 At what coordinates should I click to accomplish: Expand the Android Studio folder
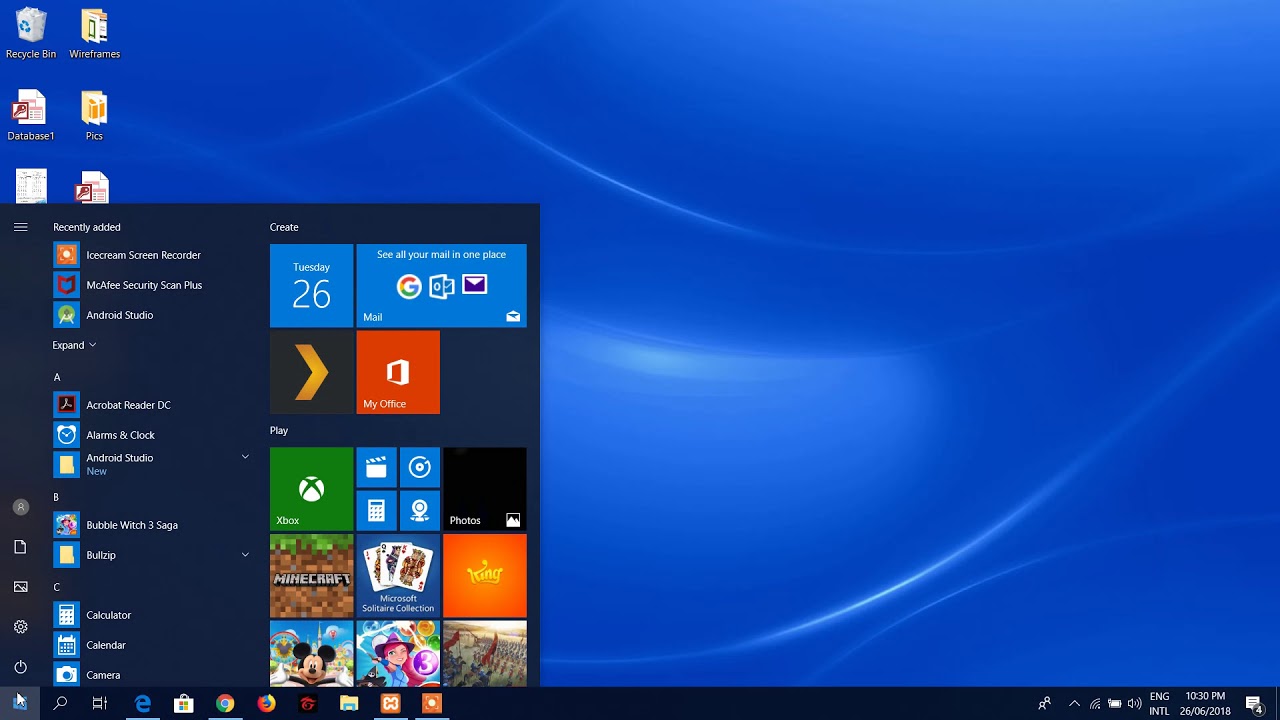click(x=245, y=457)
